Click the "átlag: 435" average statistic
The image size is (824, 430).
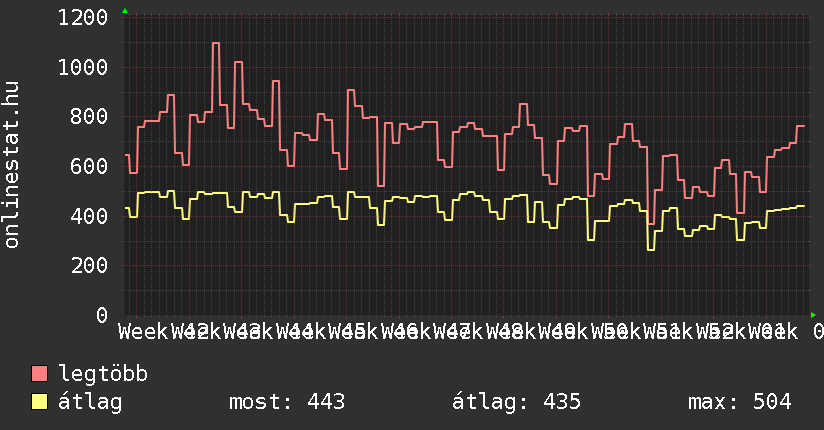click(517, 402)
